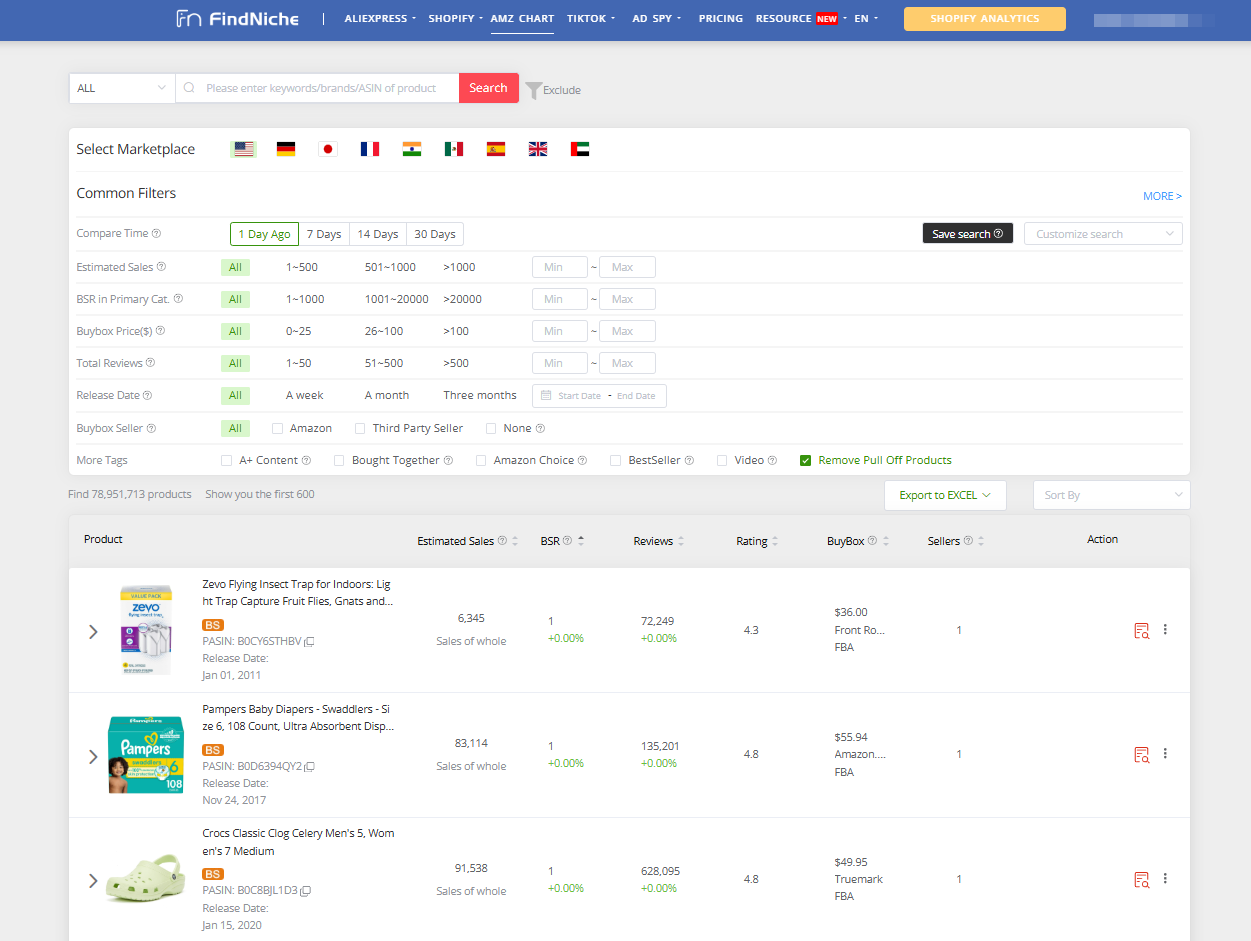
Task: Click the keyword search input field
Action: pyautogui.click(x=320, y=88)
